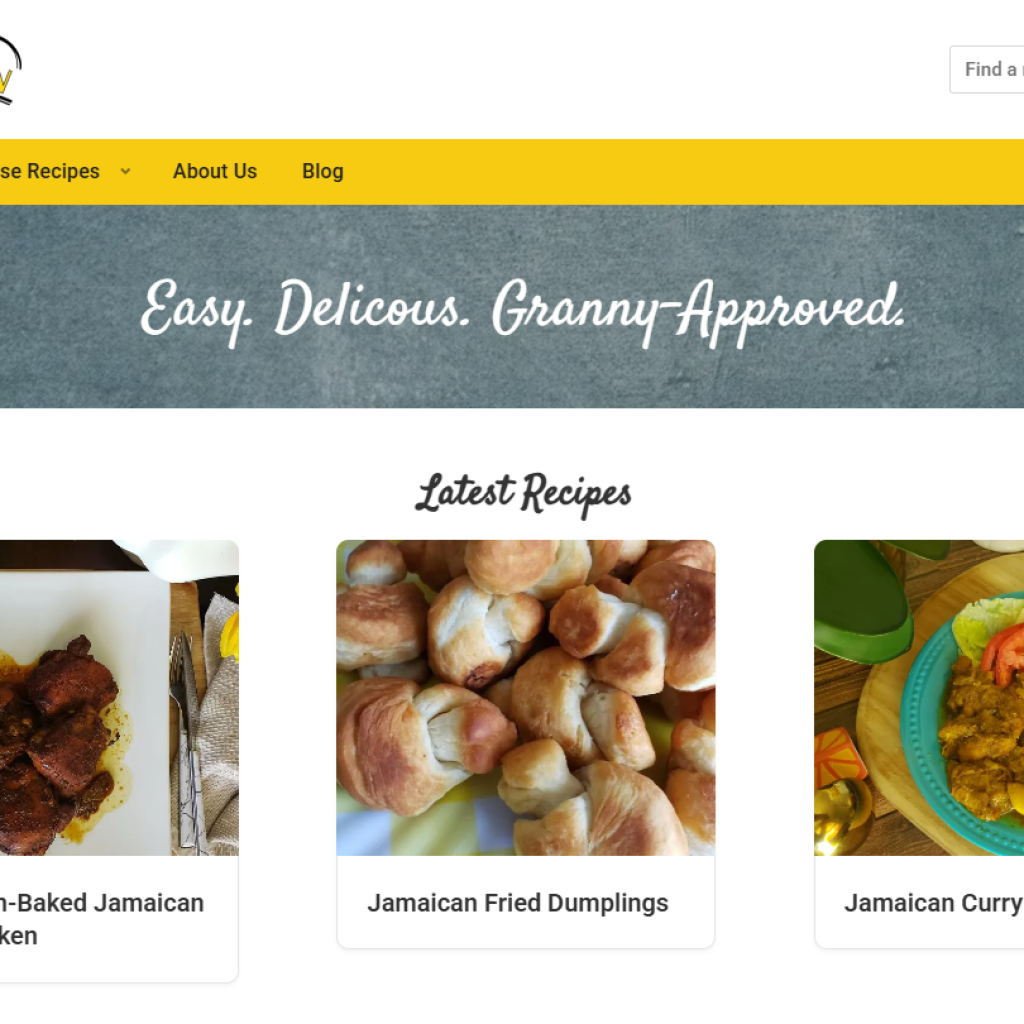This screenshot has height=1024, width=1024.
Task: Click the Latest Recipes heading
Action: 524,493
